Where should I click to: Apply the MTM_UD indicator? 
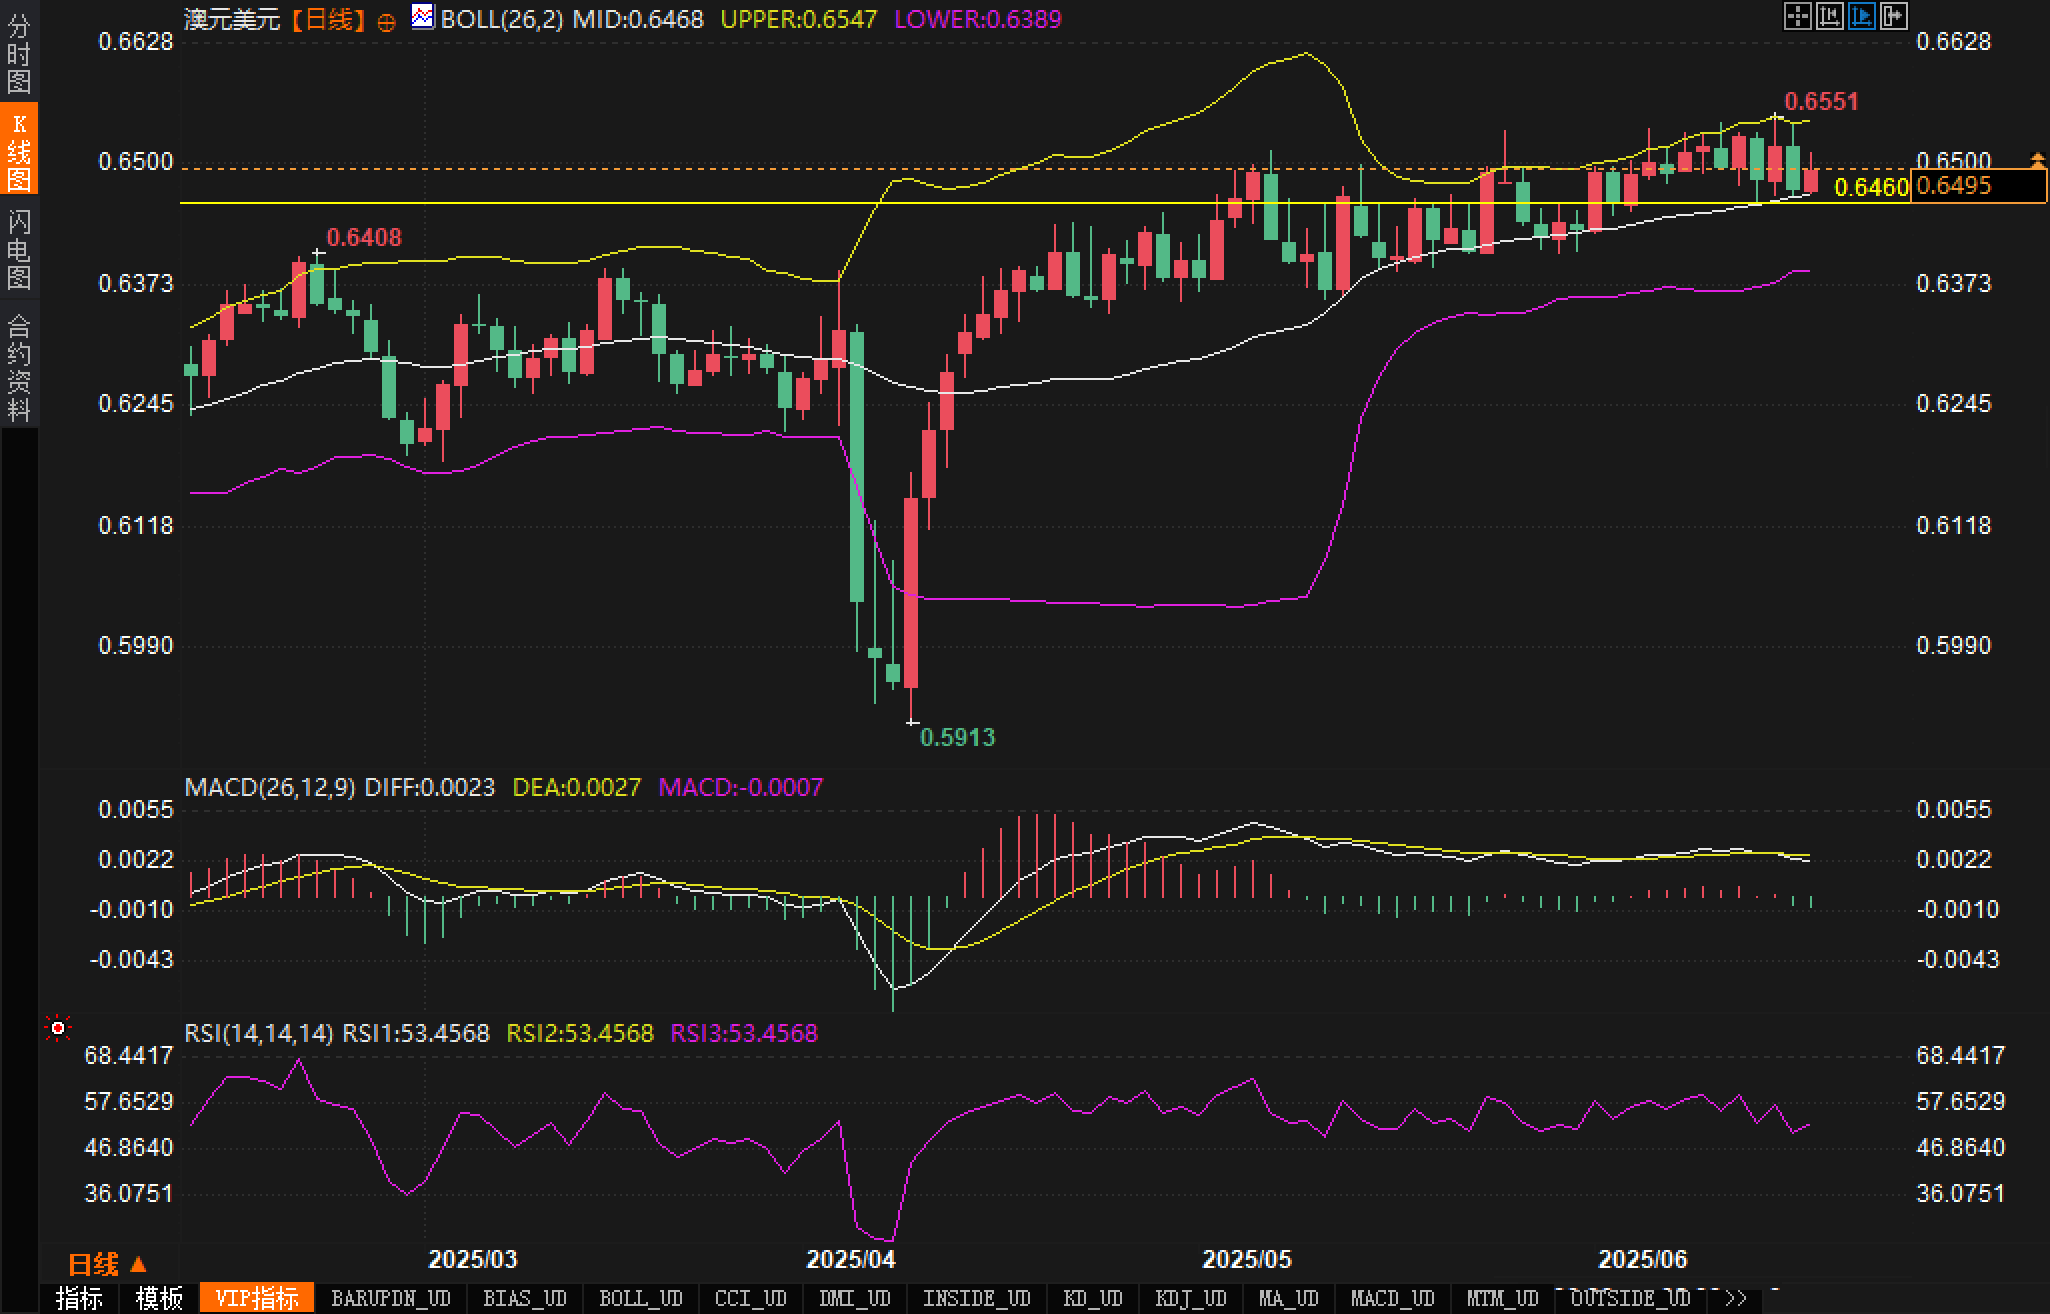tap(1503, 1298)
